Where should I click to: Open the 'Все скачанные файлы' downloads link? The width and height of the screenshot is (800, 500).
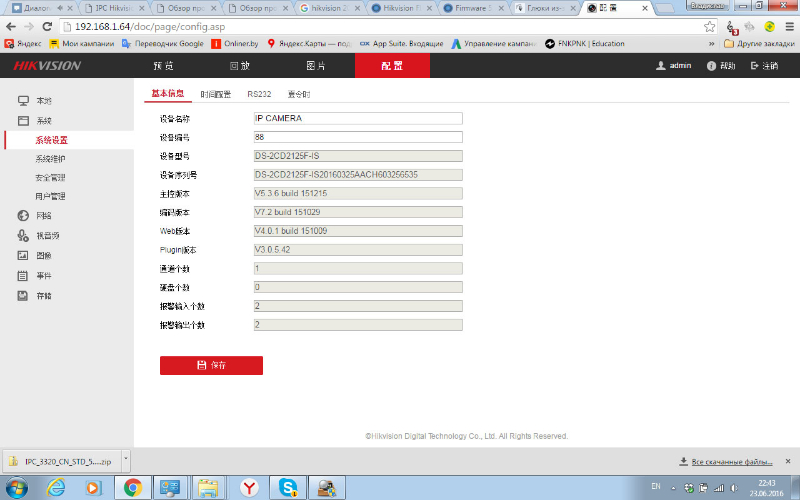point(732,462)
